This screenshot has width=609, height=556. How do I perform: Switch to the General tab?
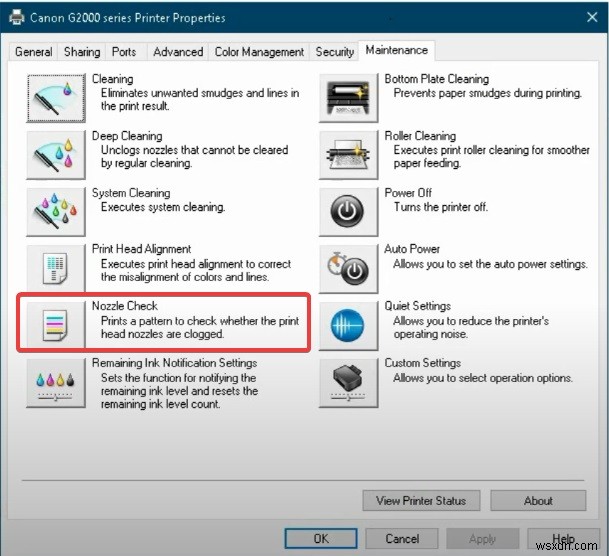[x=33, y=52]
